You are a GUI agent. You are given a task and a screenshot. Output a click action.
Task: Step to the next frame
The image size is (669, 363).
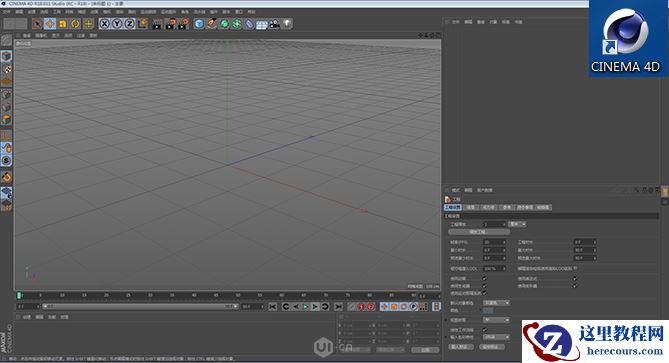pos(315,307)
